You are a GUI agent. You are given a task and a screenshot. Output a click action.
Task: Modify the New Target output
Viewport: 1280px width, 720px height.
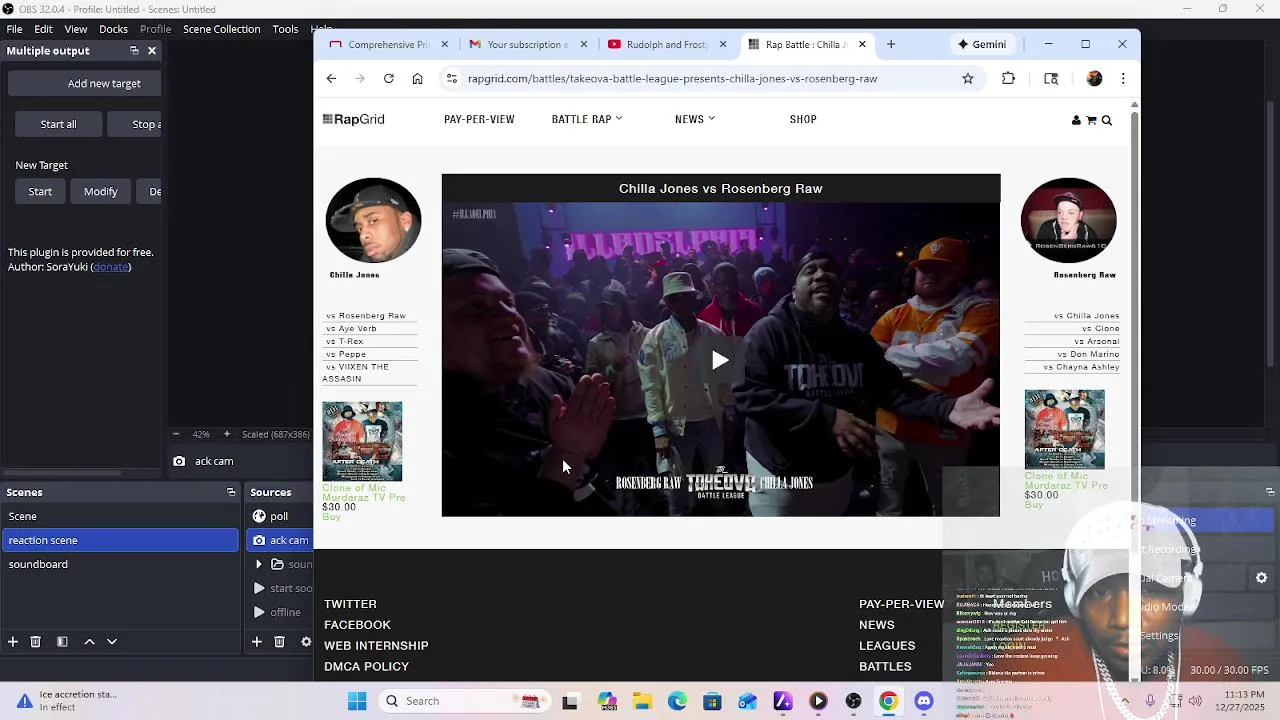(x=100, y=191)
